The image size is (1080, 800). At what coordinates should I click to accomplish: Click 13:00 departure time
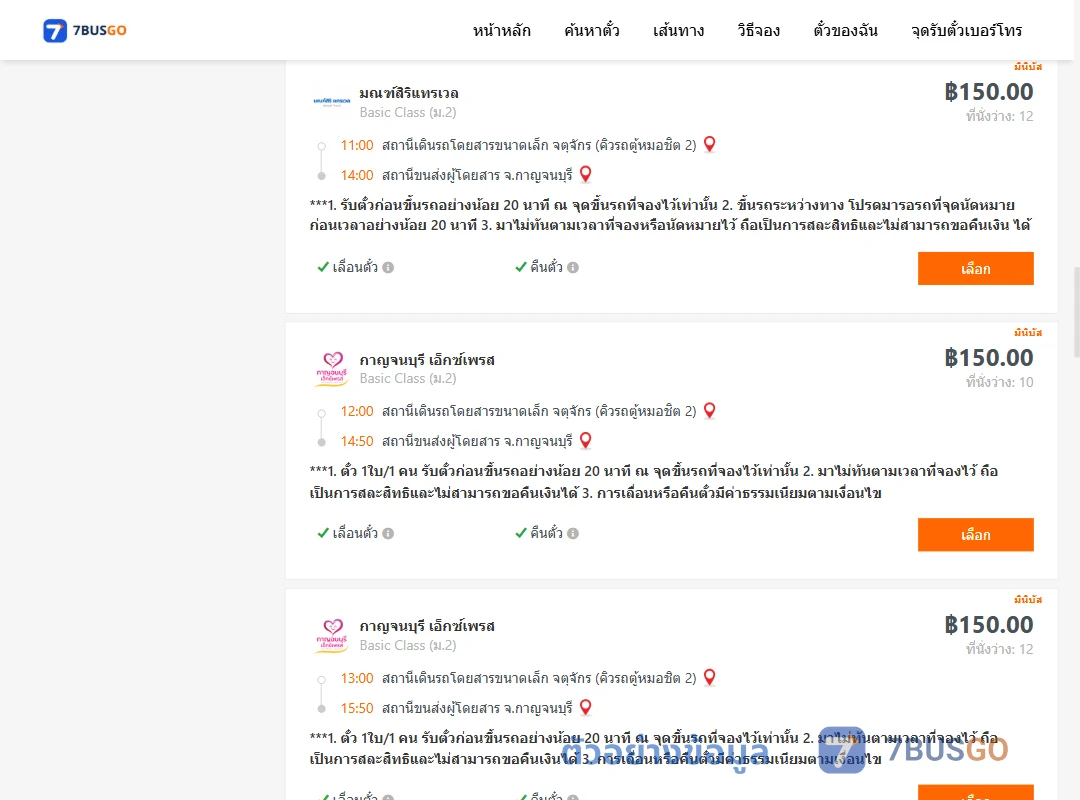pyautogui.click(x=357, y=678)
